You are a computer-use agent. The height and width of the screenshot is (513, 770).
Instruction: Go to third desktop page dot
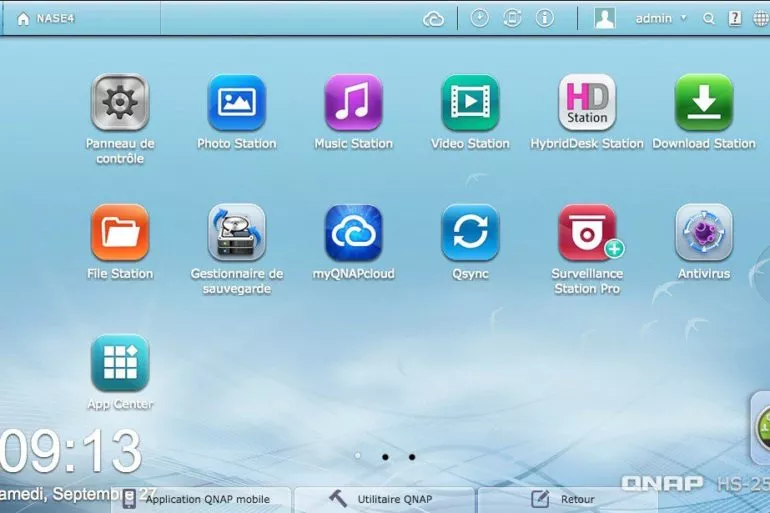[412, 457]
